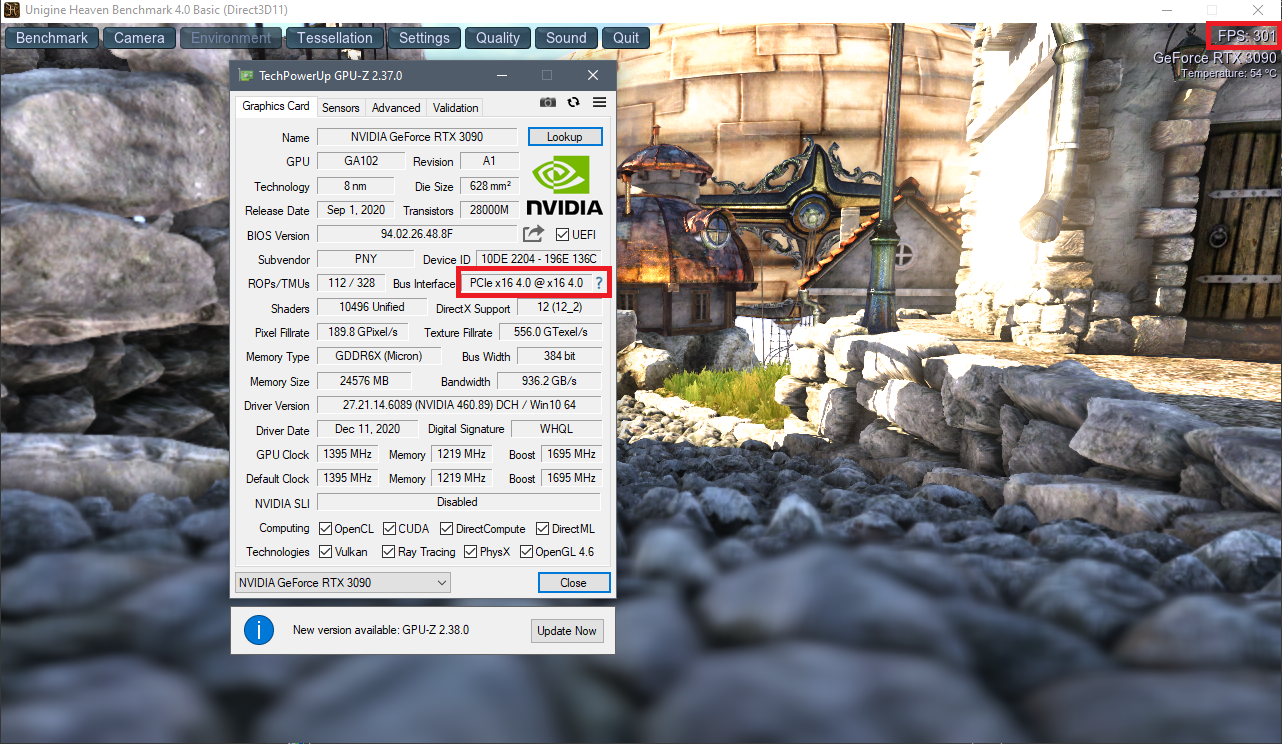Switch to the Sensors tab

coord(340,107)
